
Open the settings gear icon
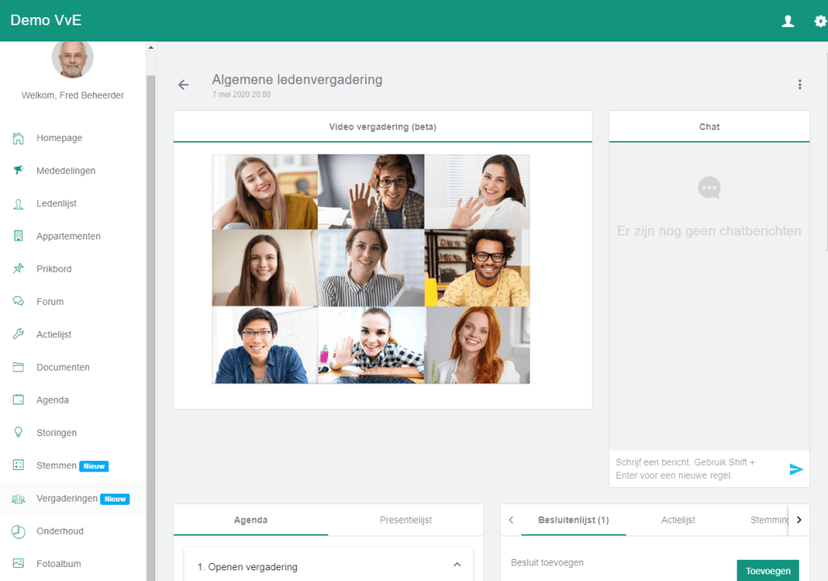(x=820, y=21)
